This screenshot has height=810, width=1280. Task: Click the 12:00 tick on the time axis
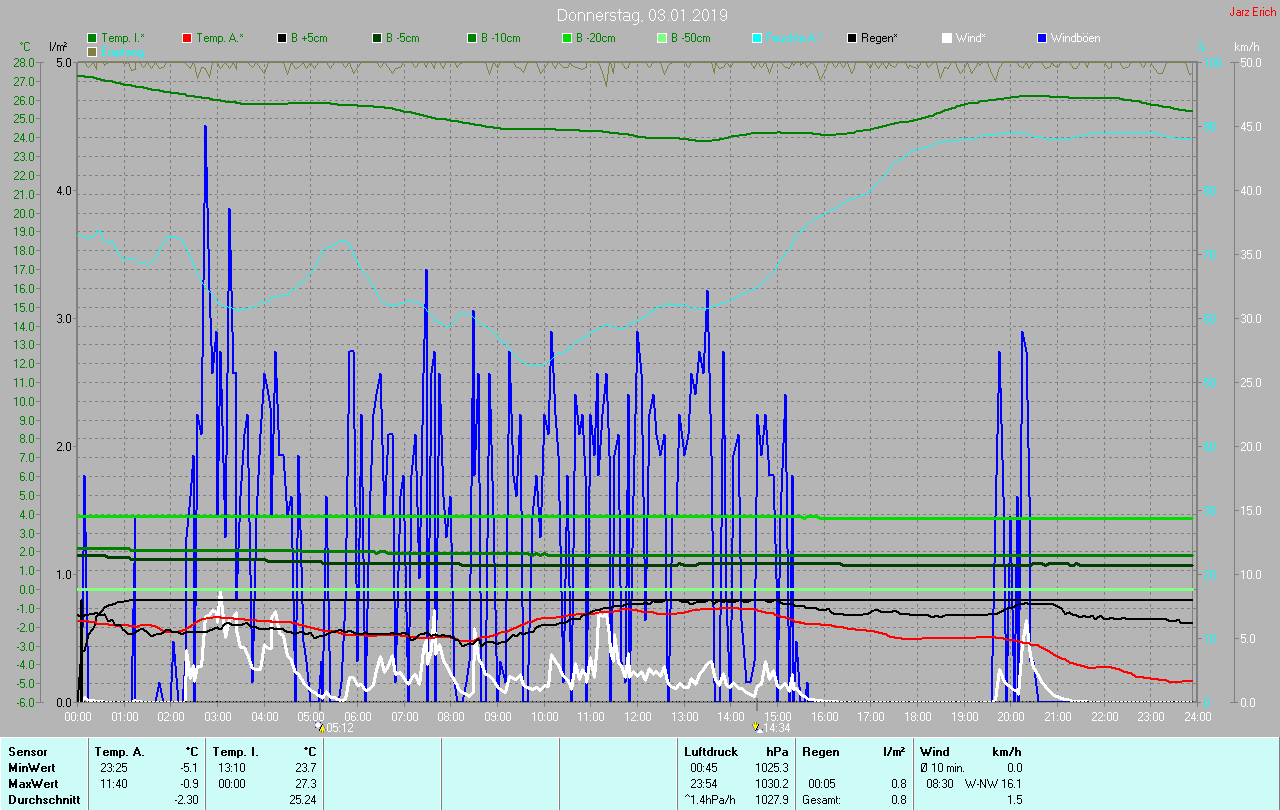(638, 717)
